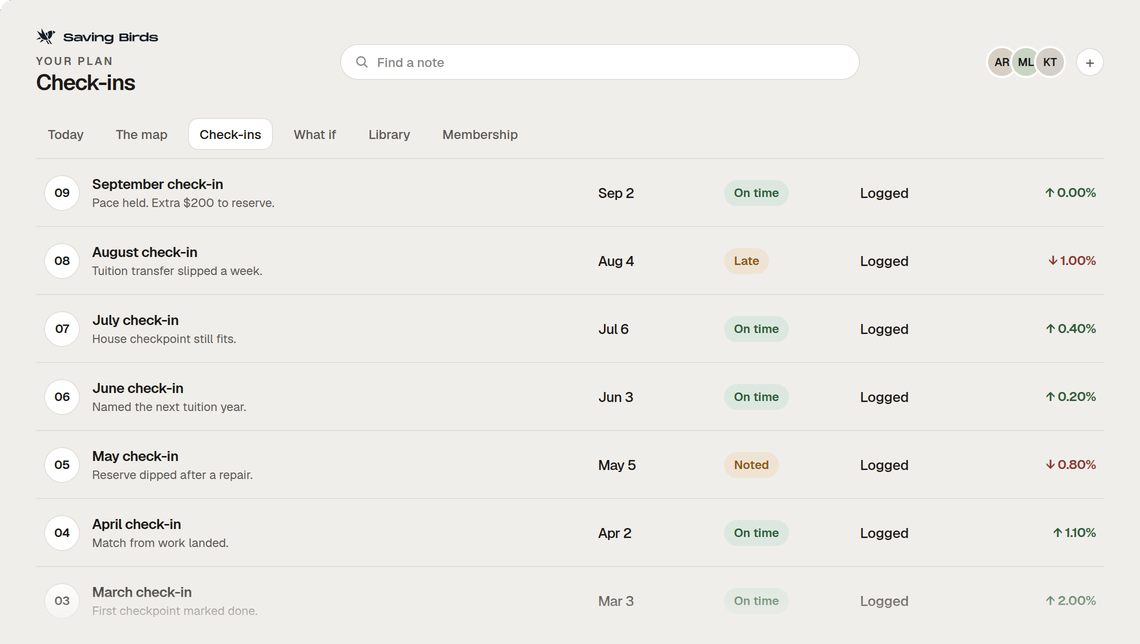Click 'Match from work landed.' note
The image size is (1140, 644).
click(160, 543)
